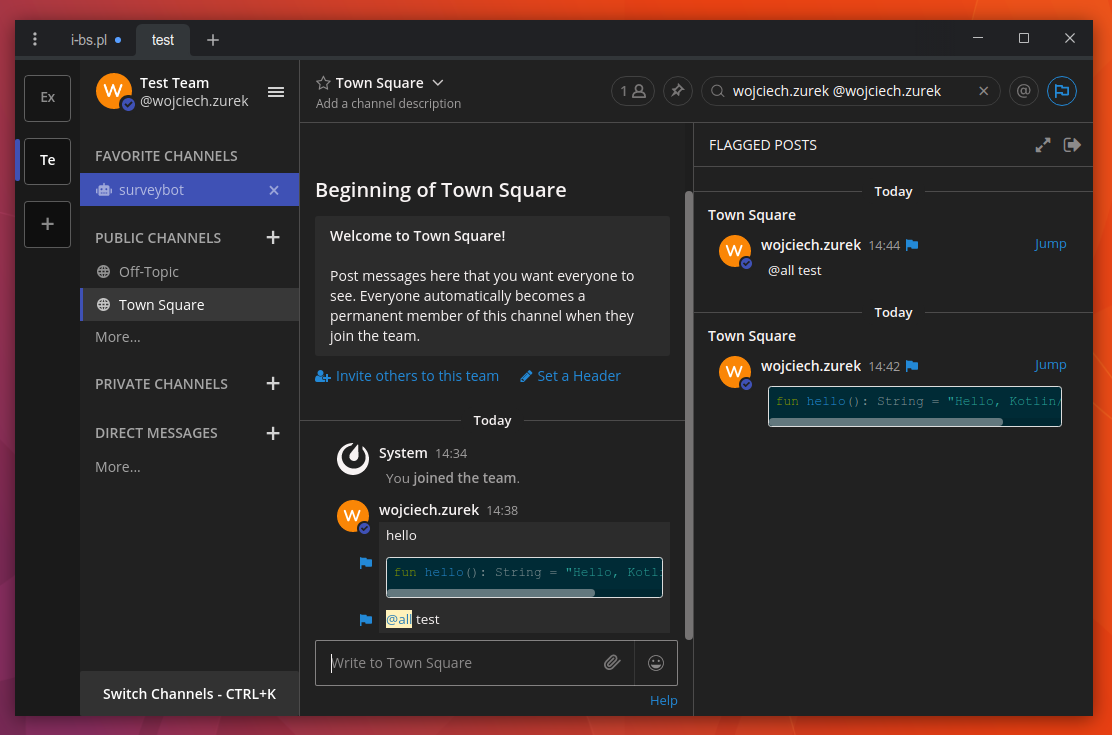Add a new server tab
This screenshot has height=735, width=1112.
point(213,40)
